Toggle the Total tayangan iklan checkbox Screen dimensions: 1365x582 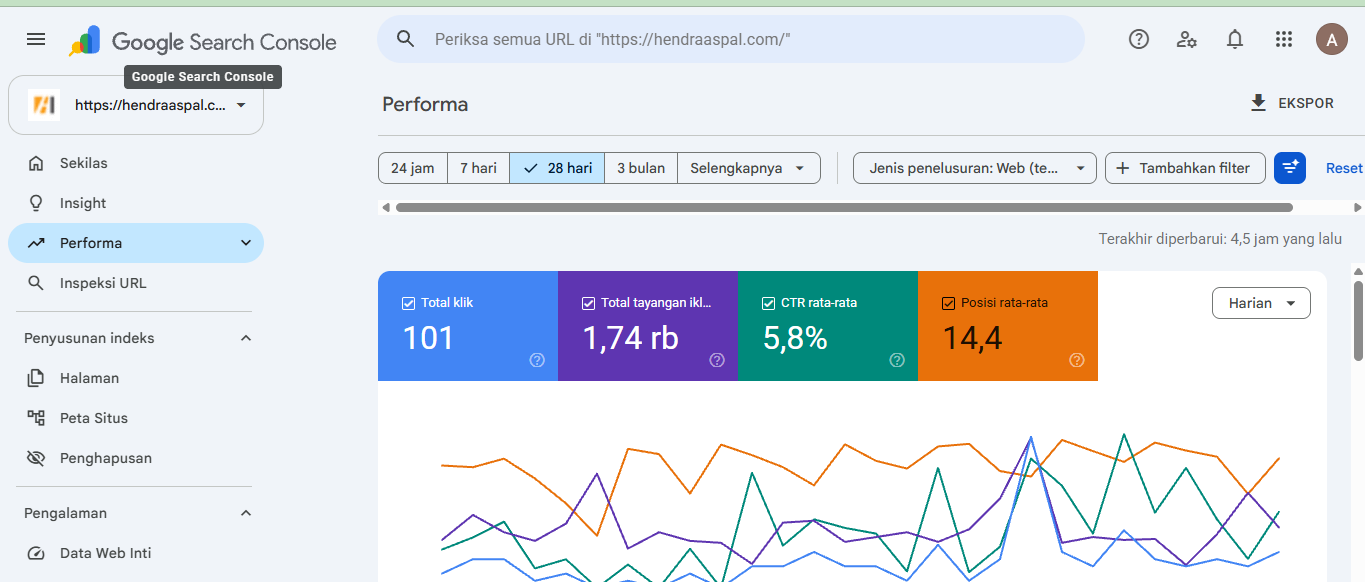pyautogui.click(x=588, y=303)
